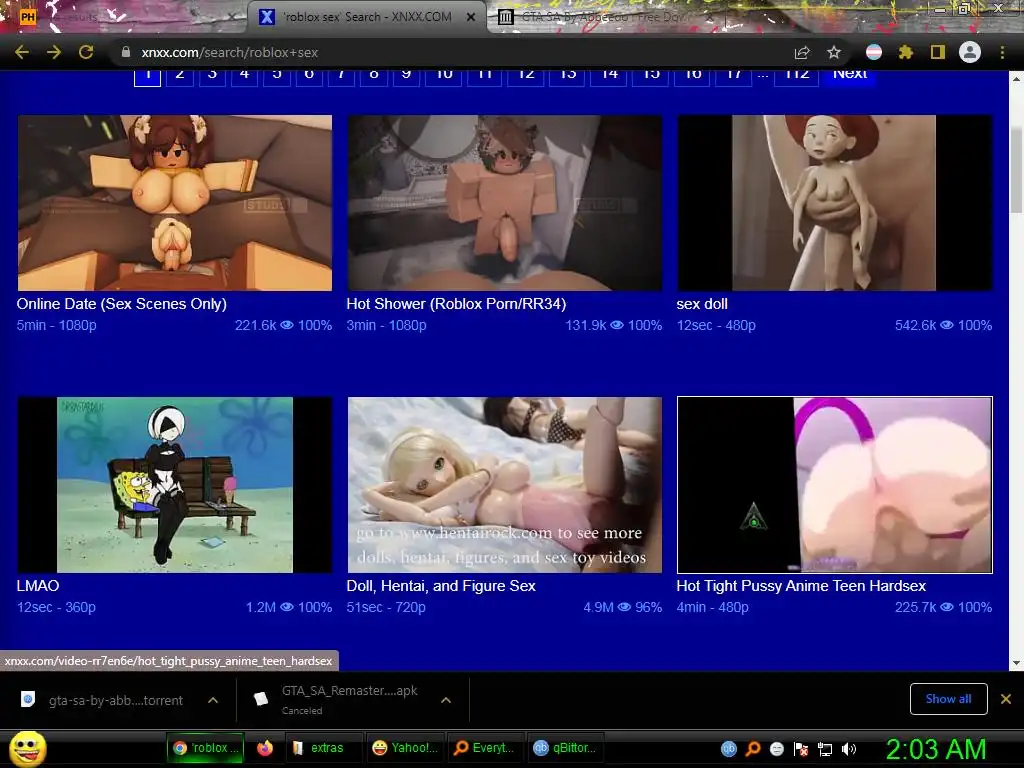The image size is (1024, 768).
Task: Click the 2:03 AM clock
Action: click(936, 749)
